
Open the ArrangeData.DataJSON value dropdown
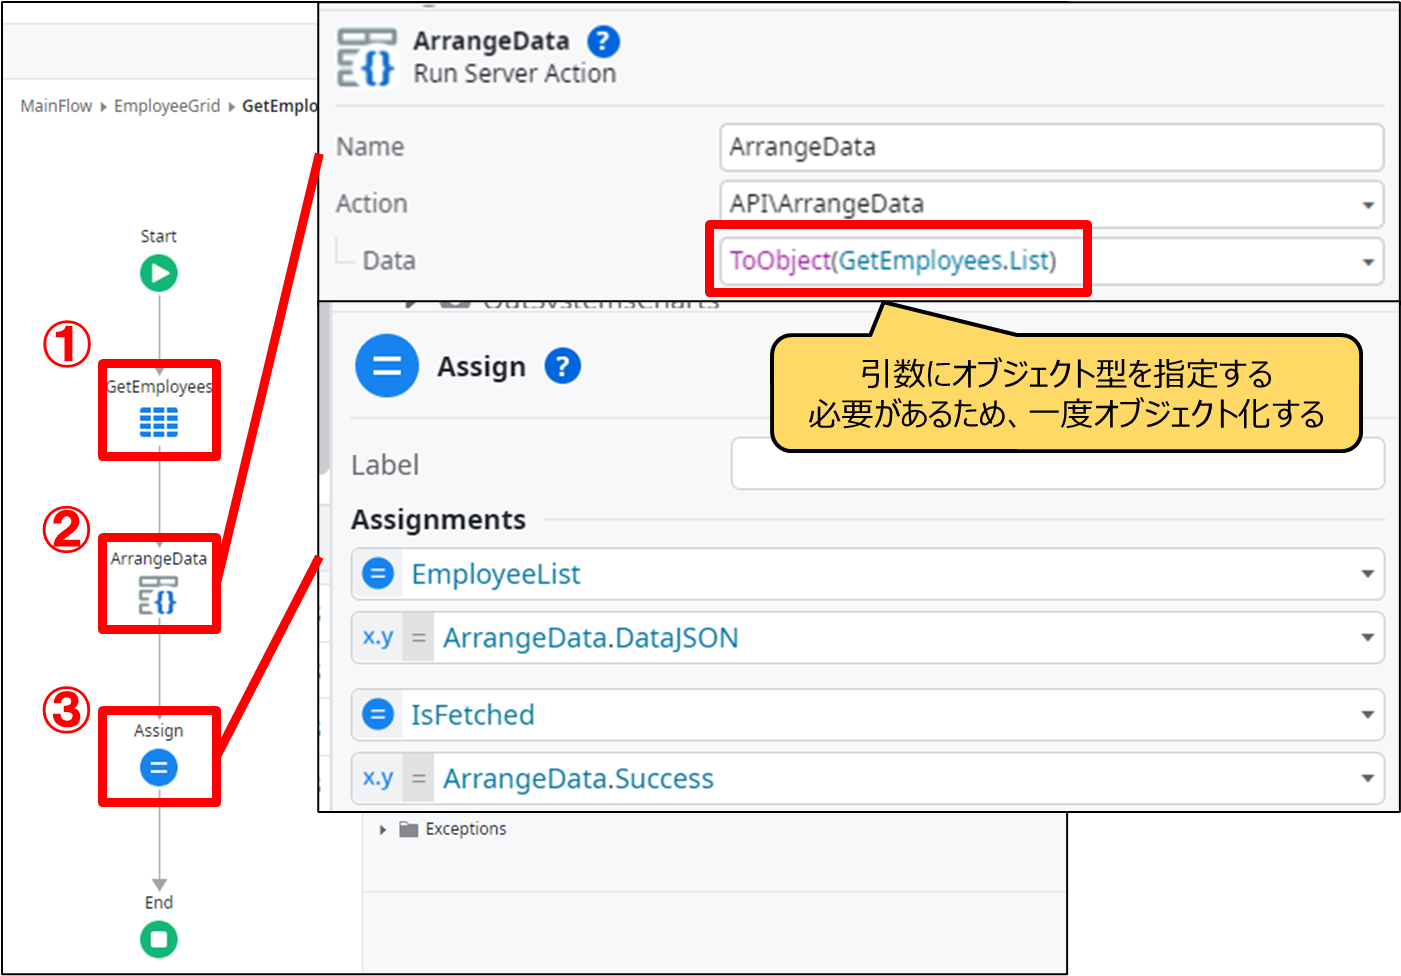(1366, 638)
